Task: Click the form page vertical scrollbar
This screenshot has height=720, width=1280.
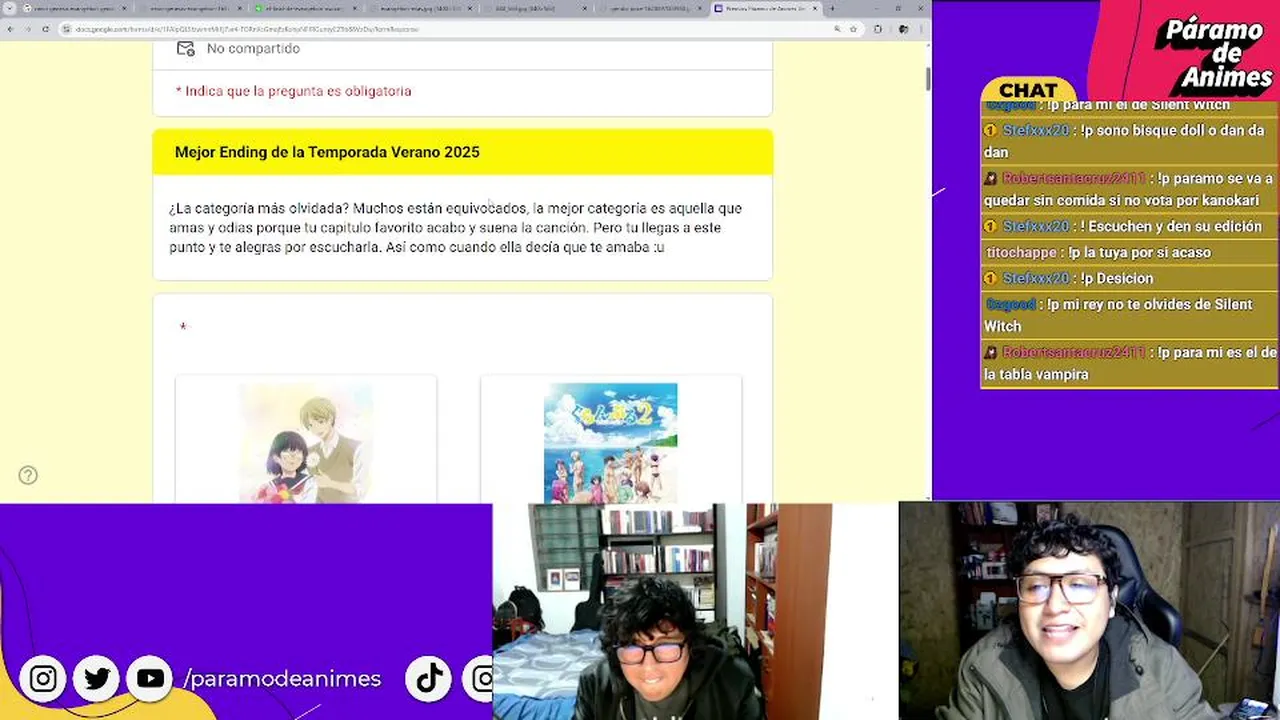Action: [x=928, y=78]
